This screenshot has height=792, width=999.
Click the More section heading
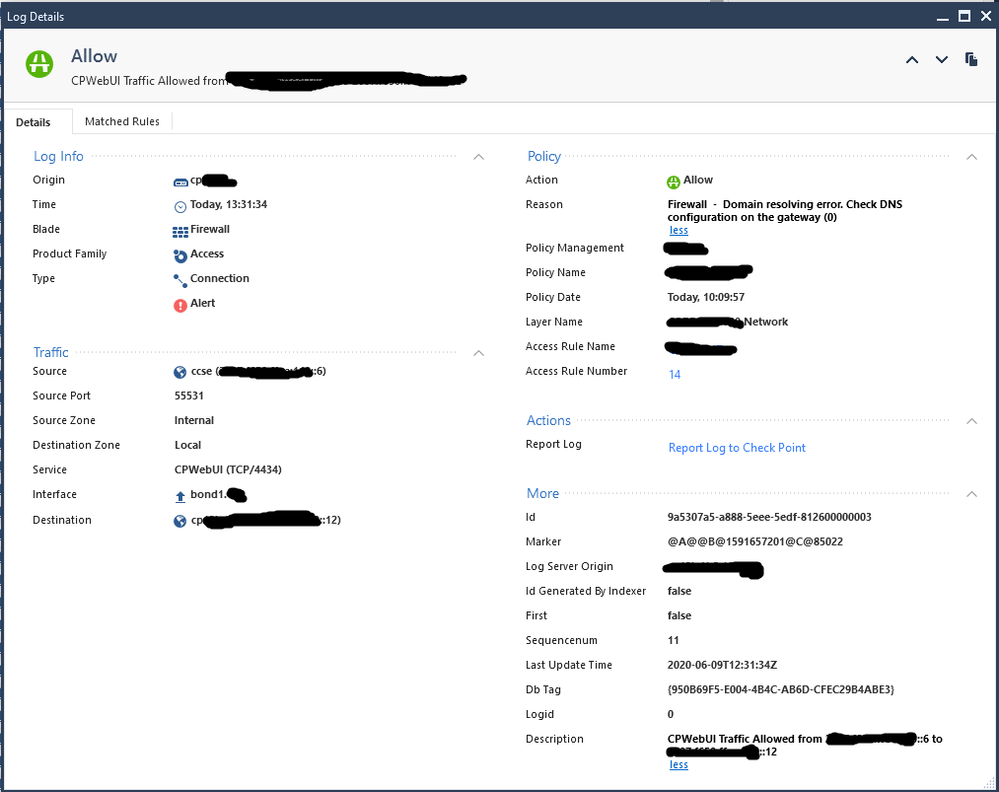[x=543, y=493]
